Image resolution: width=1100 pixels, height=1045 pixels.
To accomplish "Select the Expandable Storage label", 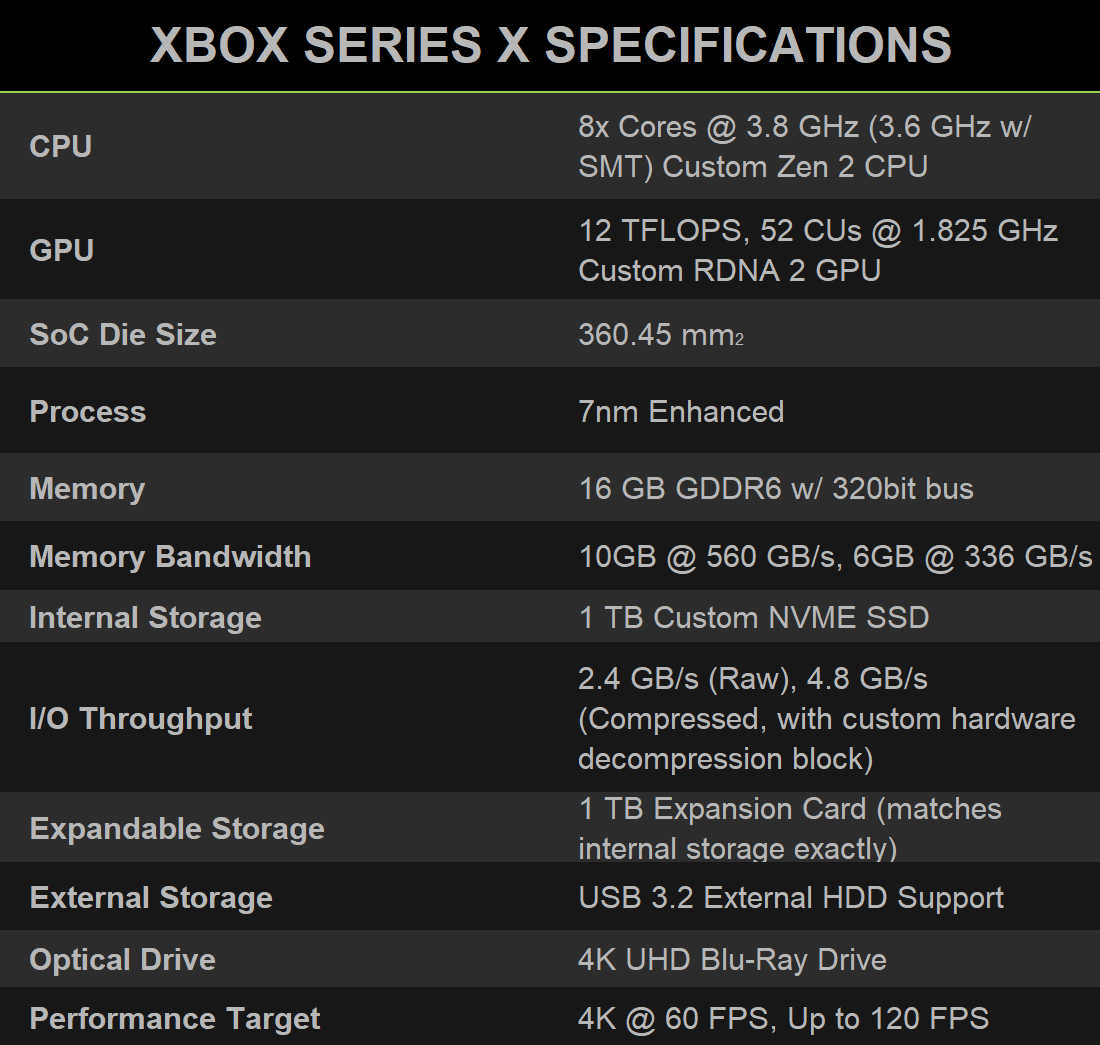I will (177, 828).
